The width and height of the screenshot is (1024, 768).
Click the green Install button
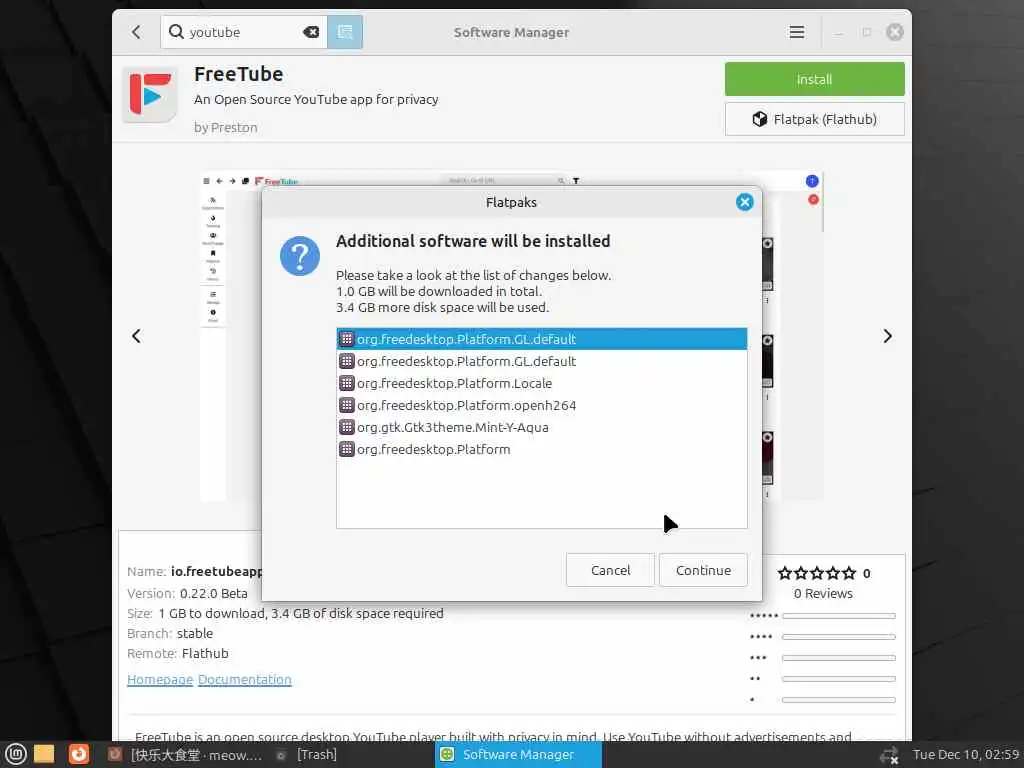814,79
